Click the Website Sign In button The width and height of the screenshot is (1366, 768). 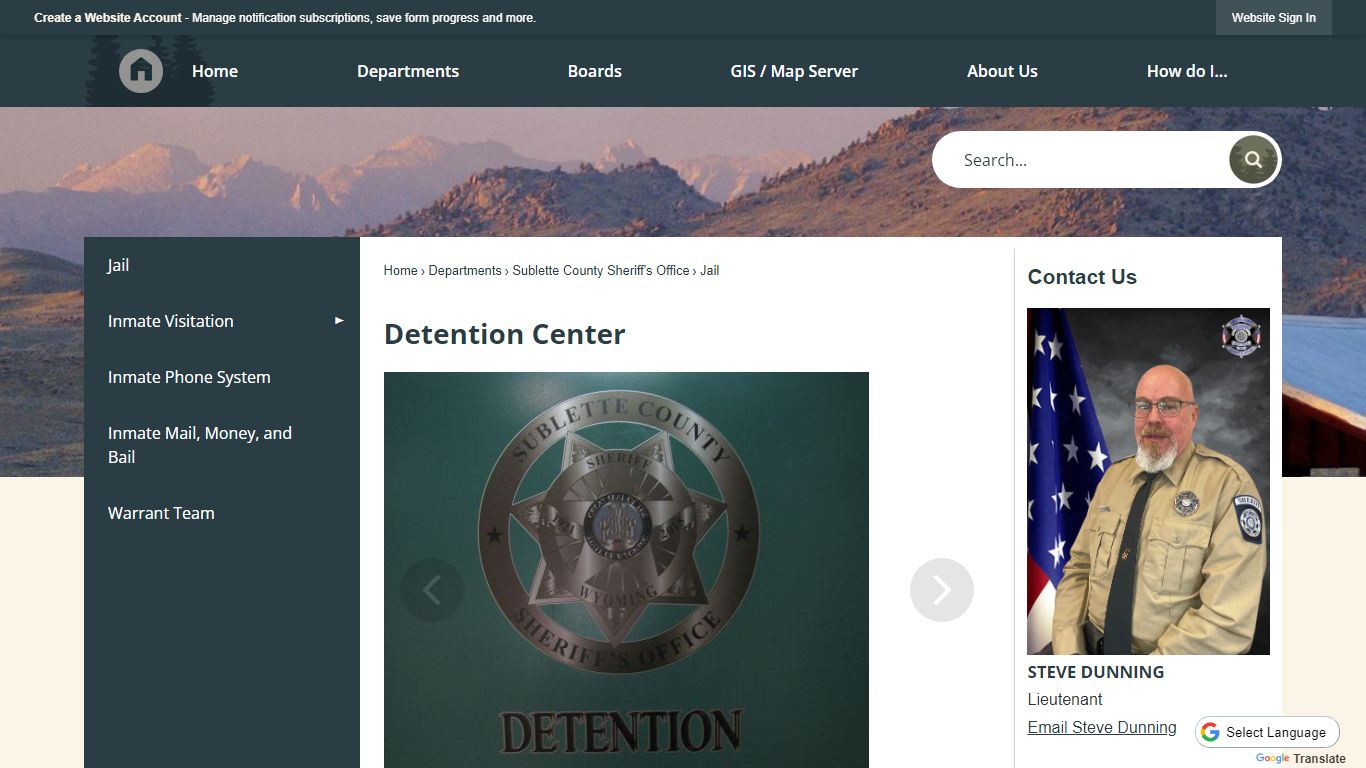1274,18
